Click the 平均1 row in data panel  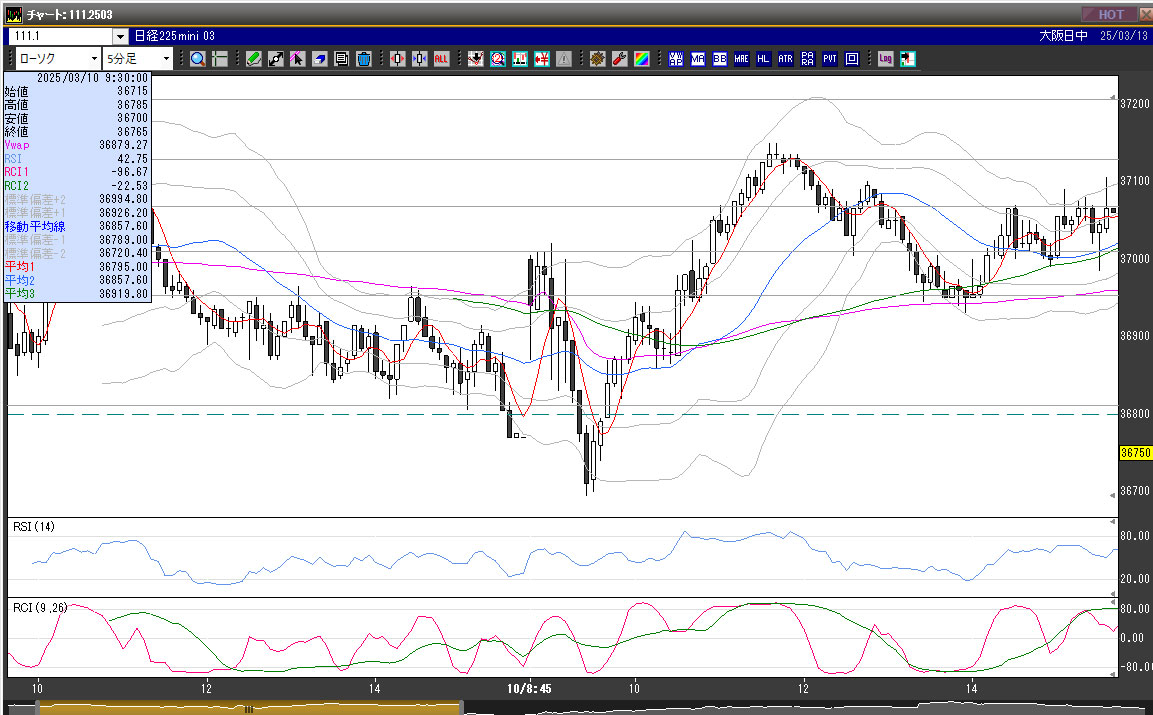[x=76, y=267]
